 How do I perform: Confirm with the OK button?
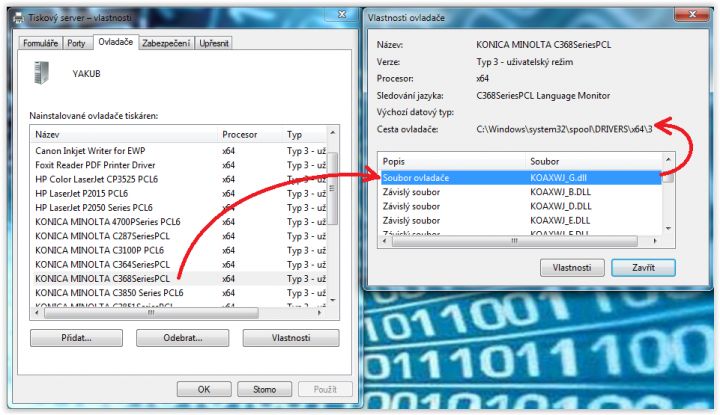click(x=204, y=389)
